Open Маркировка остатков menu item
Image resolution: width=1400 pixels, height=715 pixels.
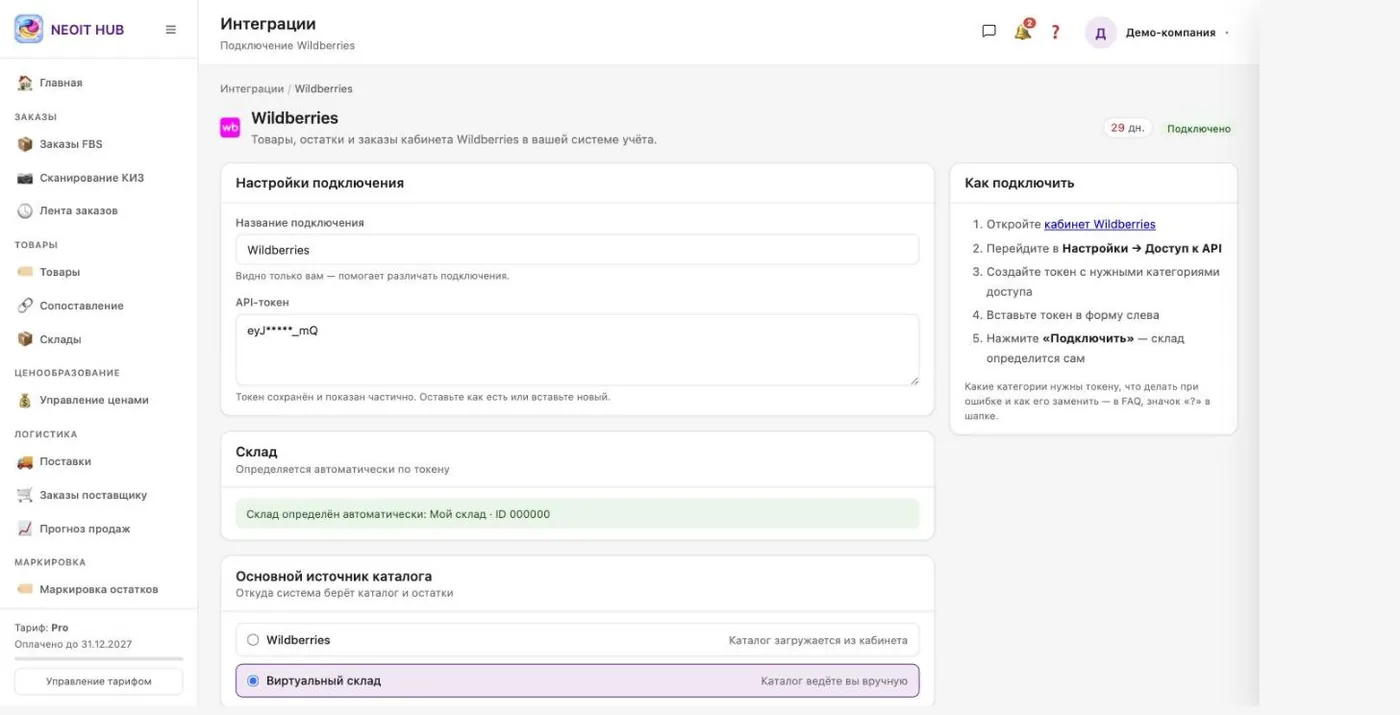[x=98, y=589]
